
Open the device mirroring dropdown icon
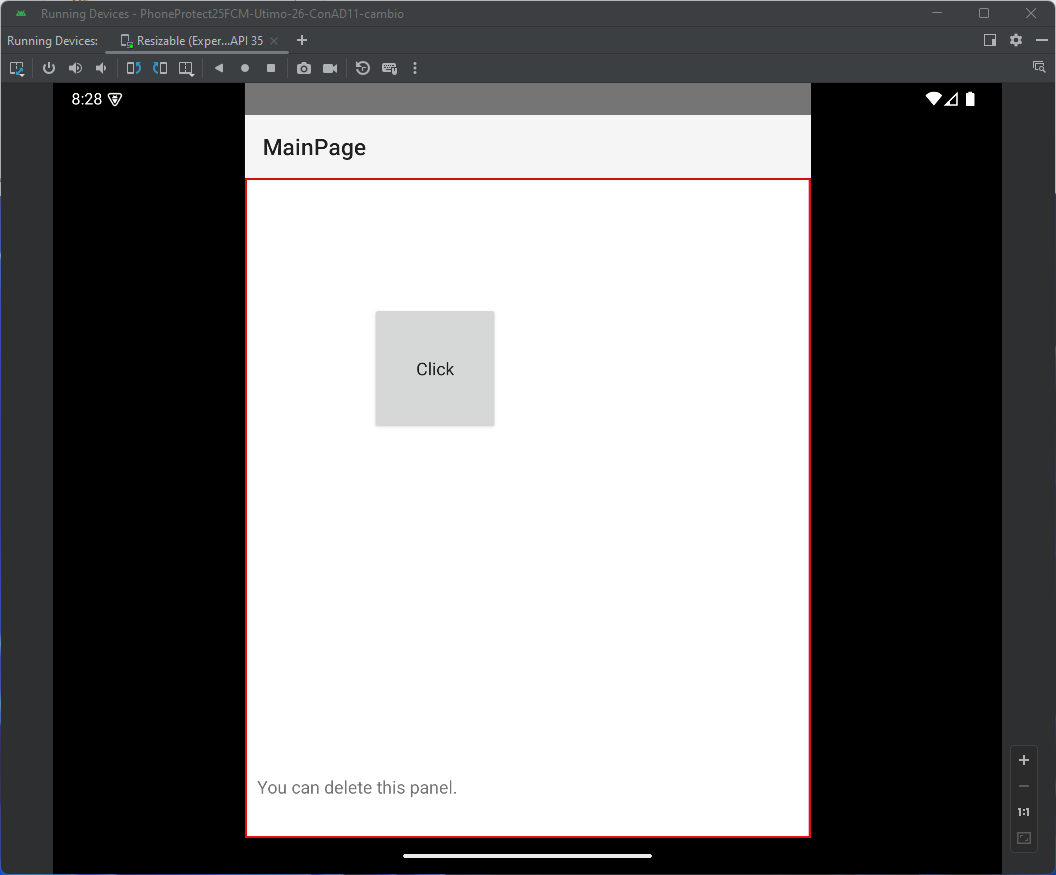pos(17,68)
